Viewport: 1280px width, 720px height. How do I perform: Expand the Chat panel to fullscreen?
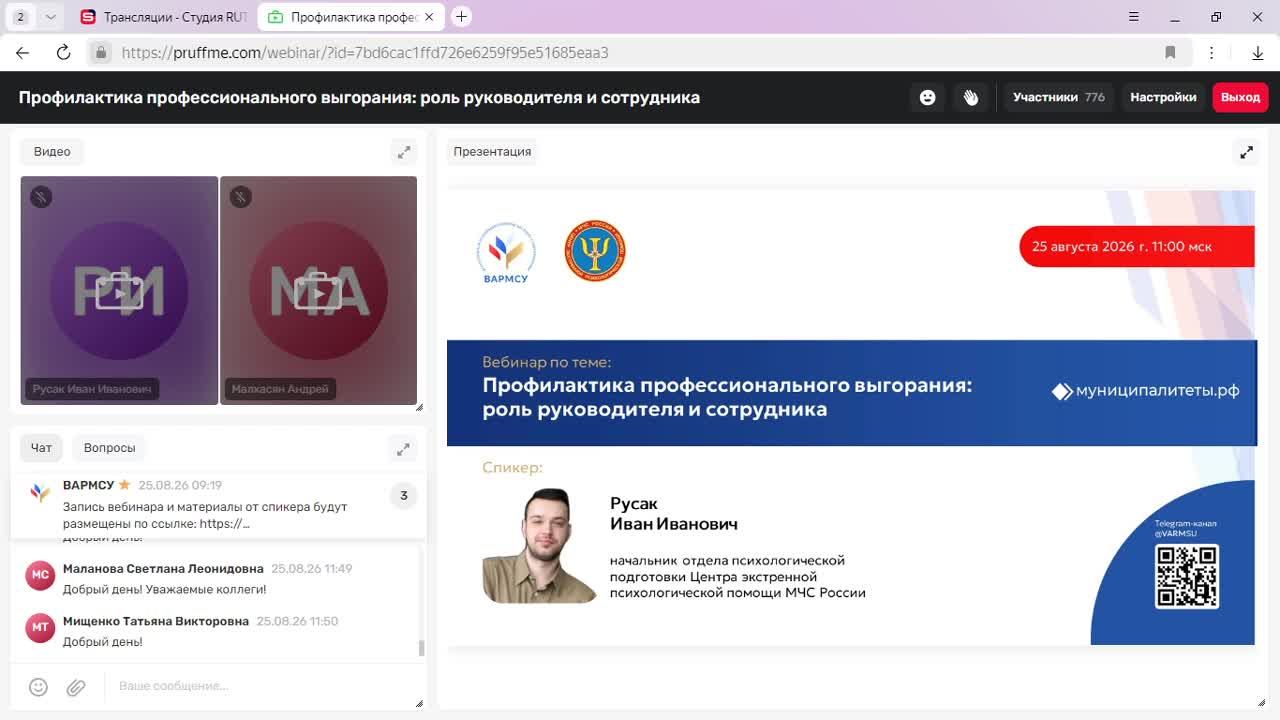click(403, 449)
